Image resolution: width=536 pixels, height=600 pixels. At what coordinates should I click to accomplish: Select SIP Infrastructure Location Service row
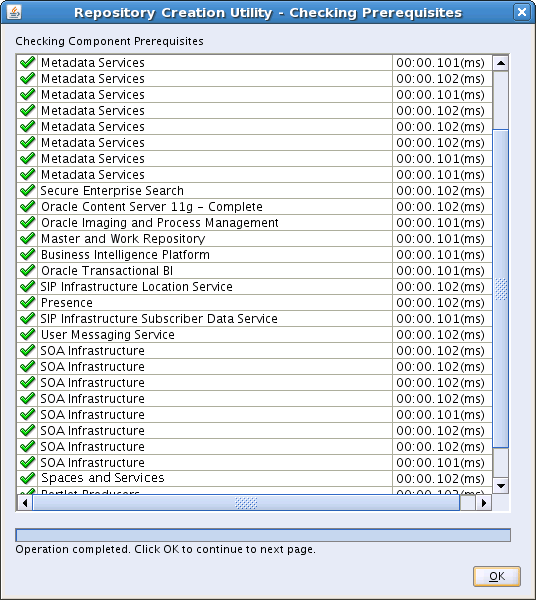pyautogui.click(x=254, y=287)
